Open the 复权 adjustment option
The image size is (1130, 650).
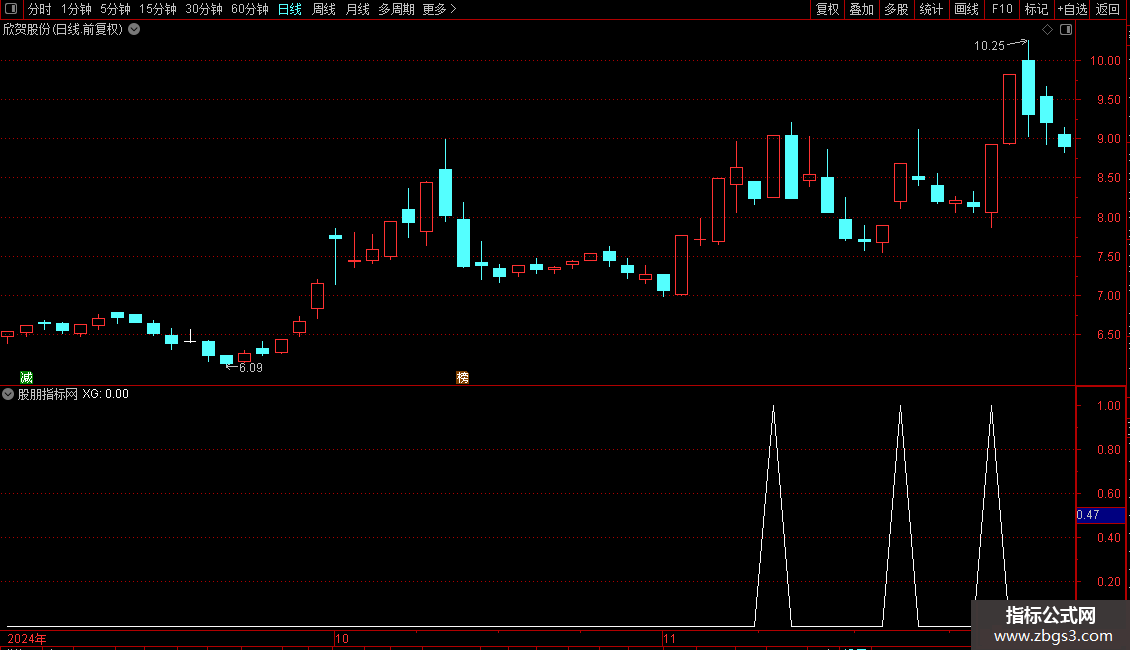827,9
